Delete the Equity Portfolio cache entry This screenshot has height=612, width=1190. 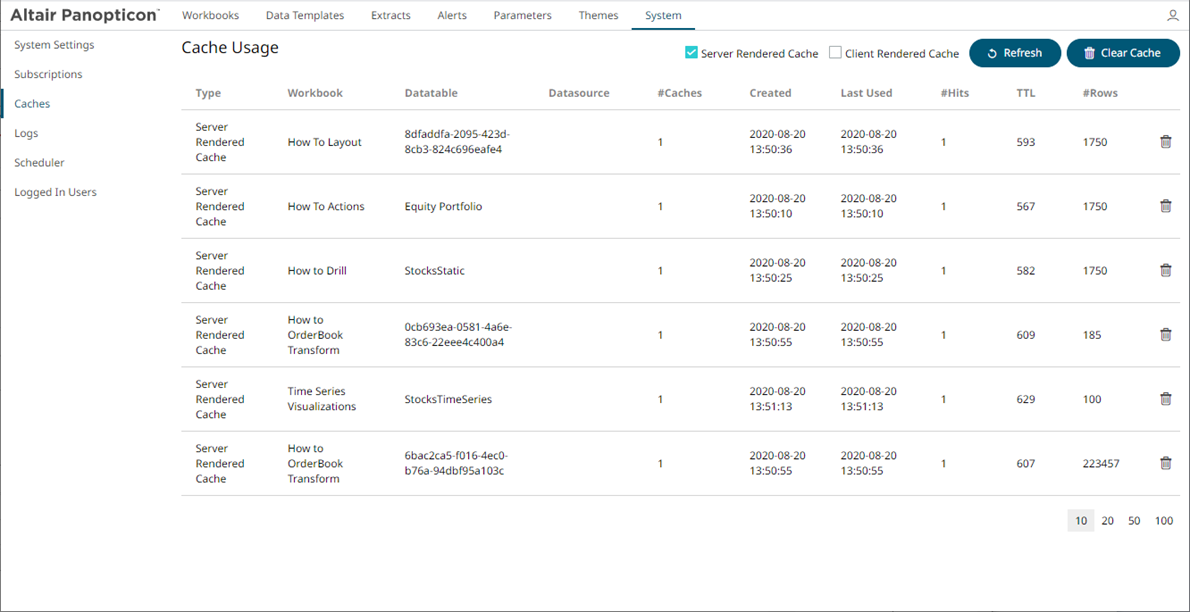[1165, 206]
